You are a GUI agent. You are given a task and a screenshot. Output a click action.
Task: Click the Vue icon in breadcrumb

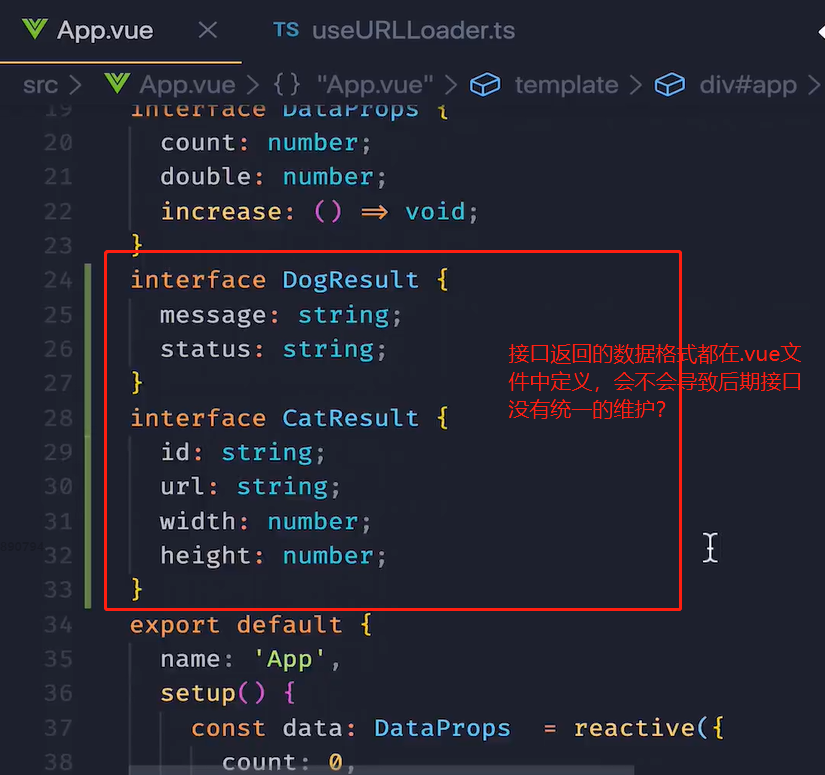click(117, 84)
